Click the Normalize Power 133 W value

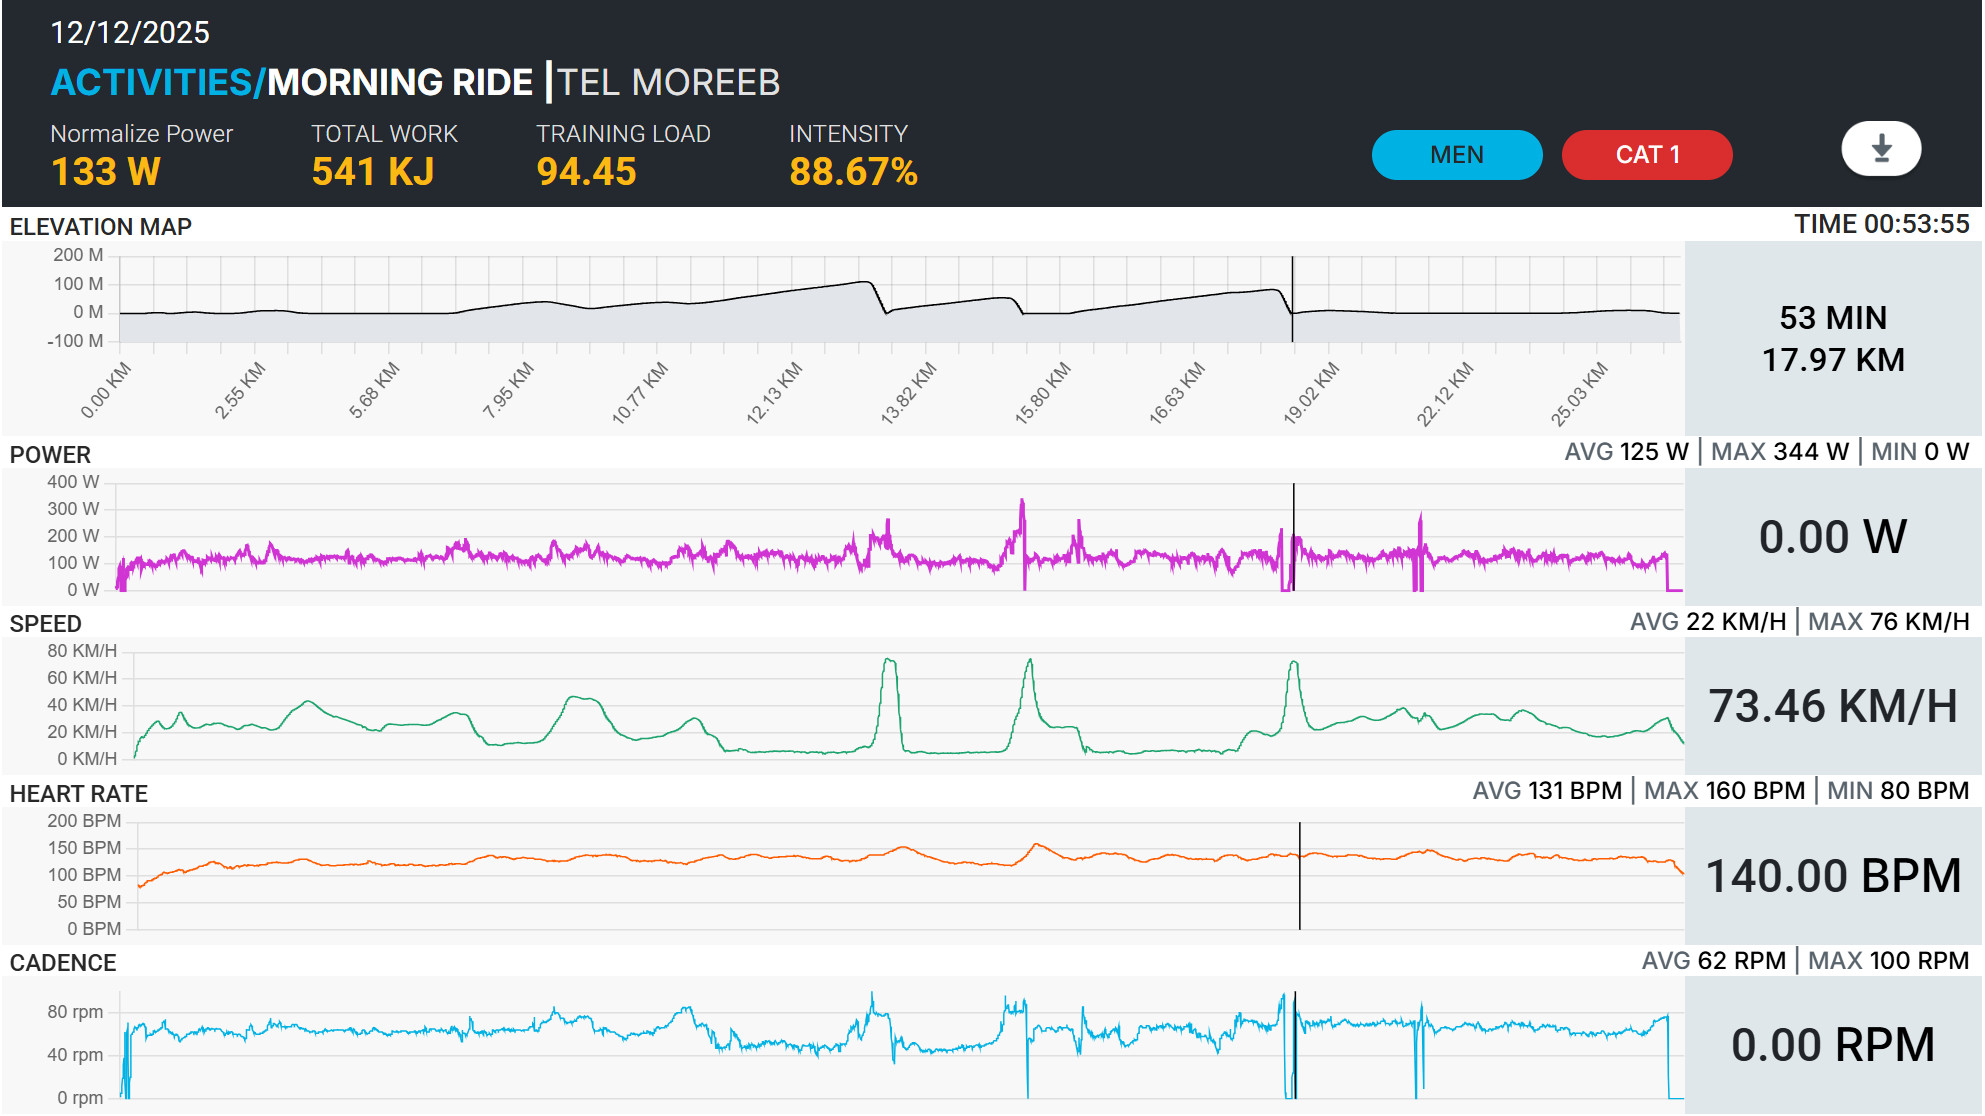(106, 172)
